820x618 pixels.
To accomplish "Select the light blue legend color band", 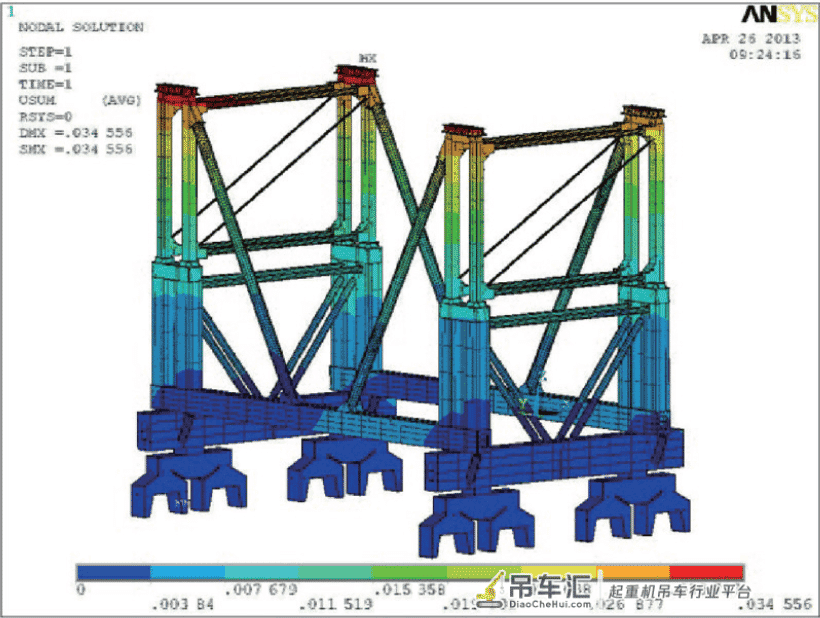I will click(187, 572).
